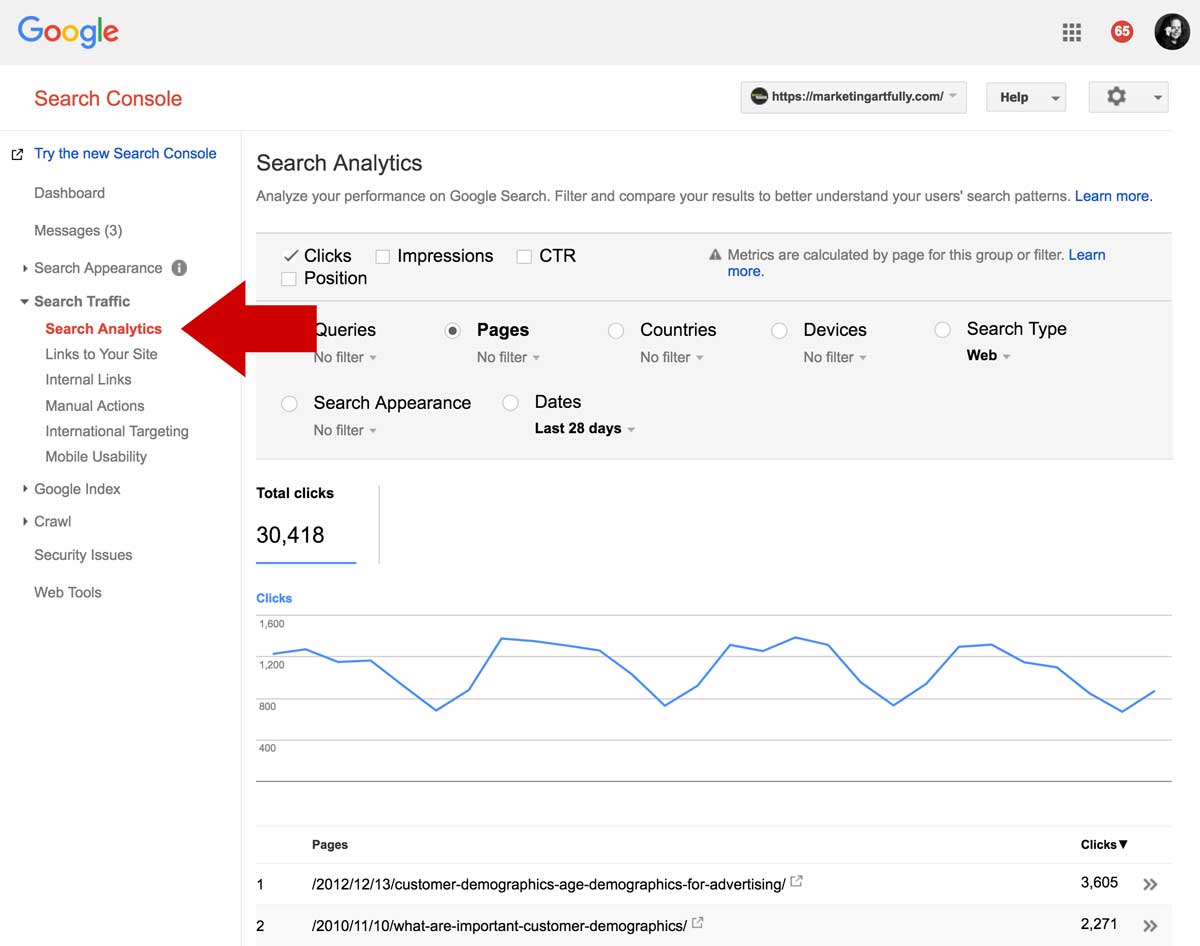Uncheck the Clicks metric checkbox
Viewport: 1200px width, 946px height.
point(291,255)
